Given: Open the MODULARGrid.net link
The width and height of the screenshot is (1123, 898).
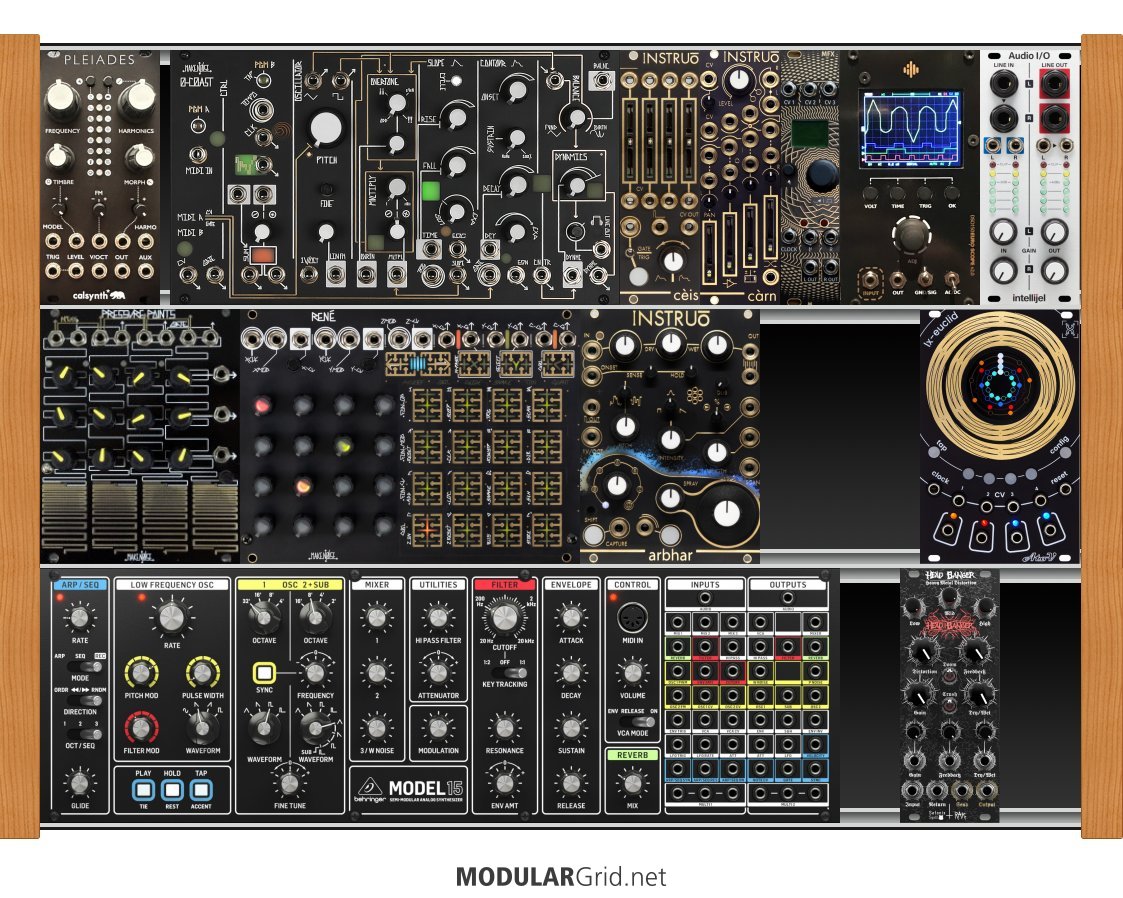Looking at the screenshot, I should (x=560, y=877).
